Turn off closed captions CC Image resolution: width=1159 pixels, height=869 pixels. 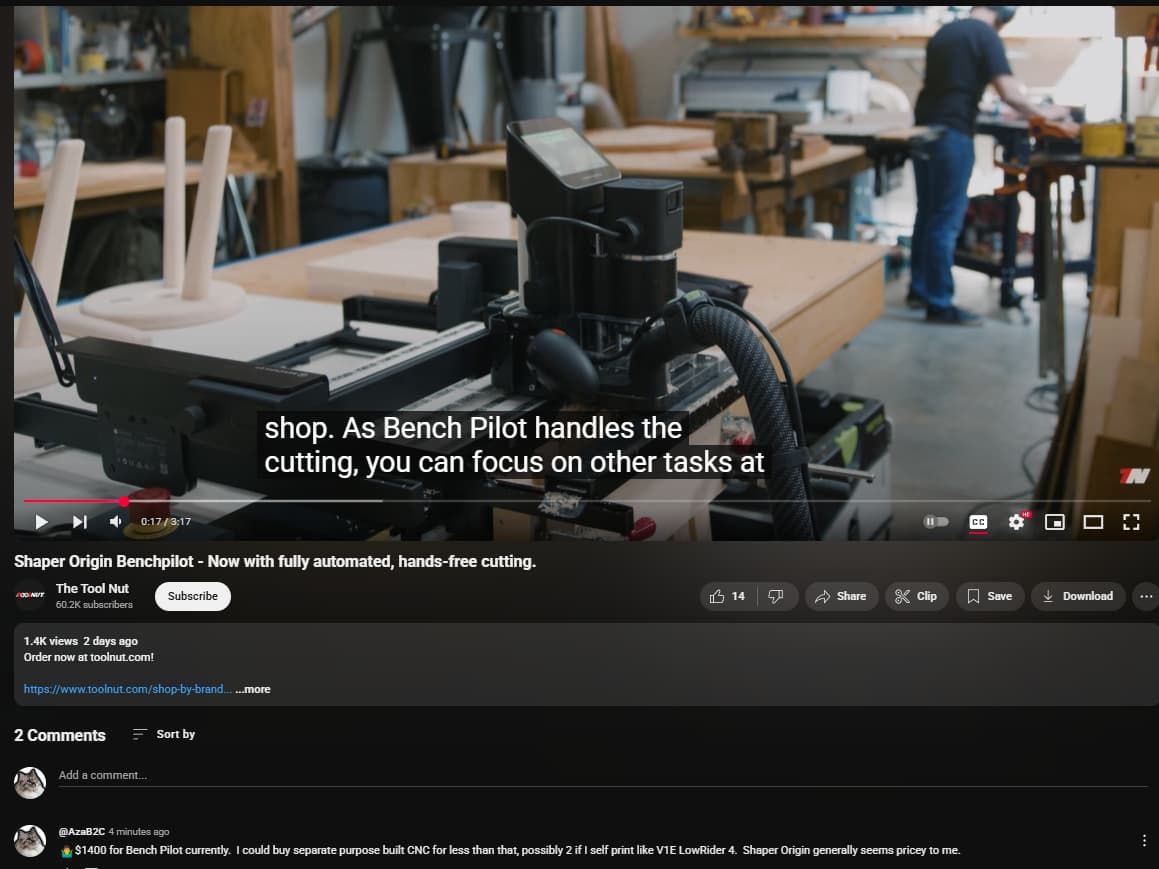(978, 522)
